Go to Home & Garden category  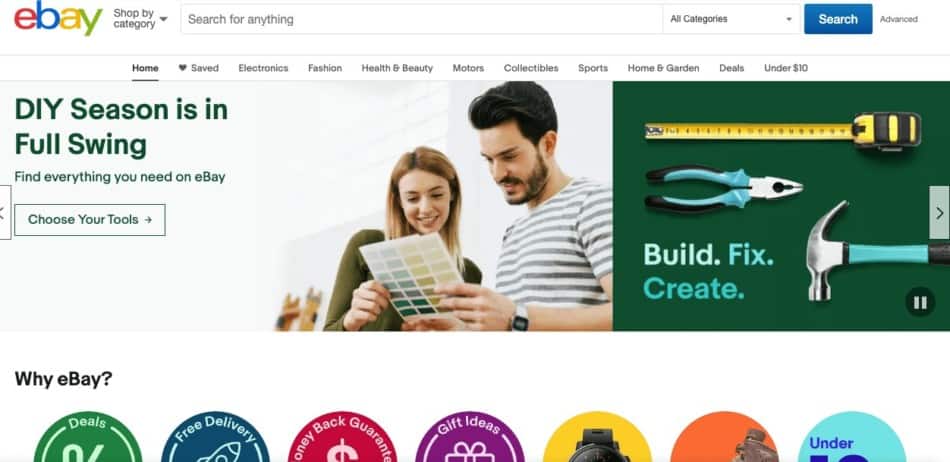(x=663, y=68)
